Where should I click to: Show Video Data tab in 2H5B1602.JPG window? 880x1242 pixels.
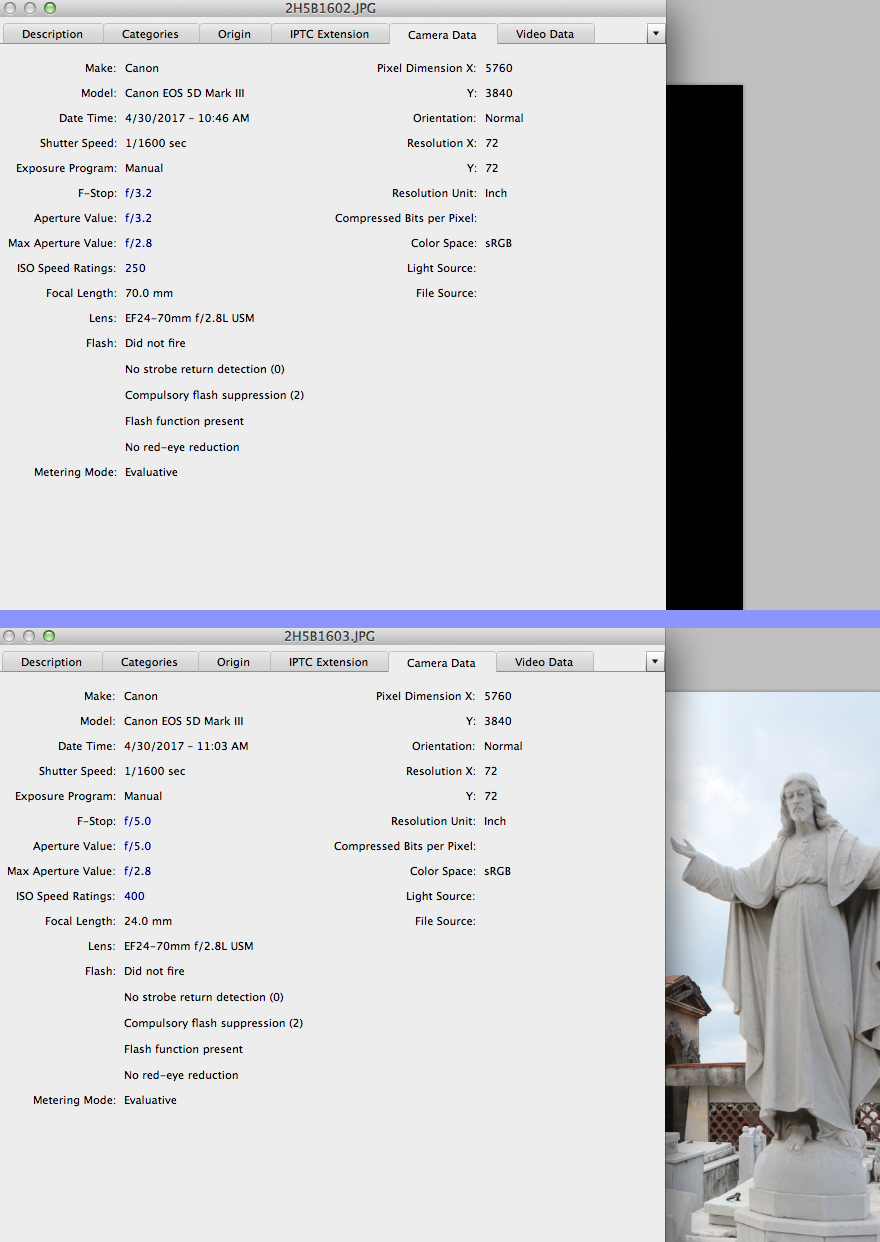(x=544, y=34)
